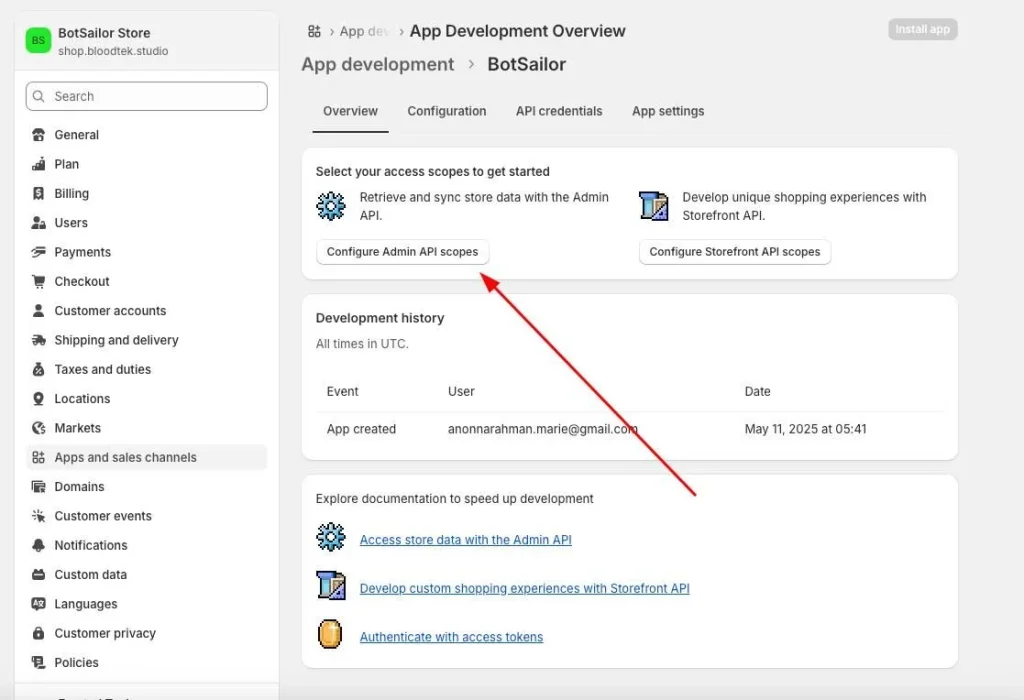Image resolution: width=1024 pixels, height=700 pixels.
Task: Open Taxes and duties settings
Action: pyautogui.click(x=146, y=370)
